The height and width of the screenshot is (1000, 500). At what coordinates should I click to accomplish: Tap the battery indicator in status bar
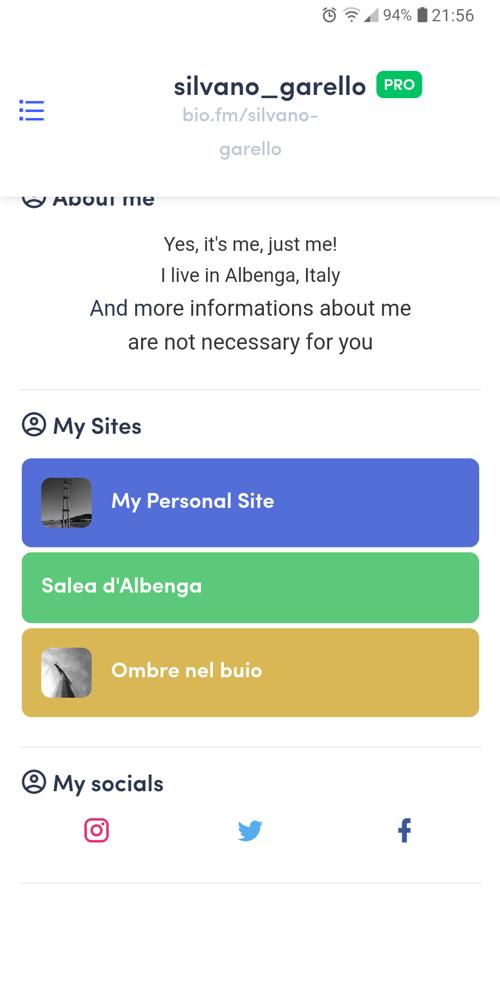point(422,15)
